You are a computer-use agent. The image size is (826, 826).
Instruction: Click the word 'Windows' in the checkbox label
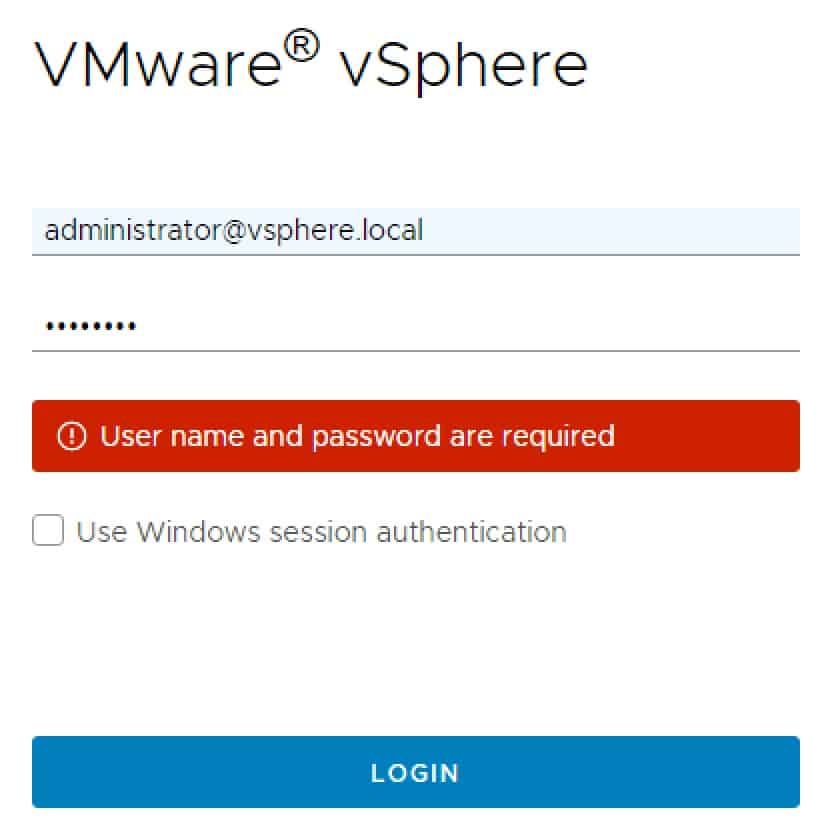199,532
